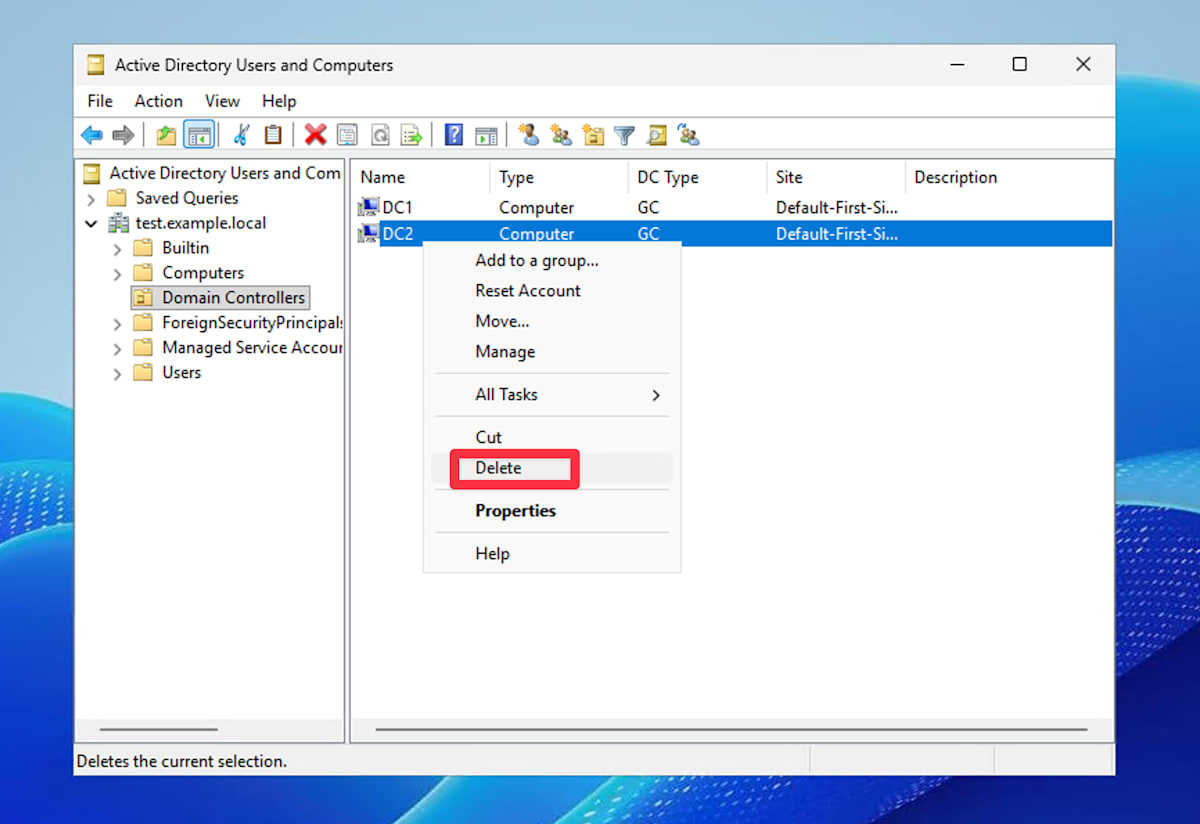
Task: Click the Create New Group toolbar icon
Action: coord(561,135)
